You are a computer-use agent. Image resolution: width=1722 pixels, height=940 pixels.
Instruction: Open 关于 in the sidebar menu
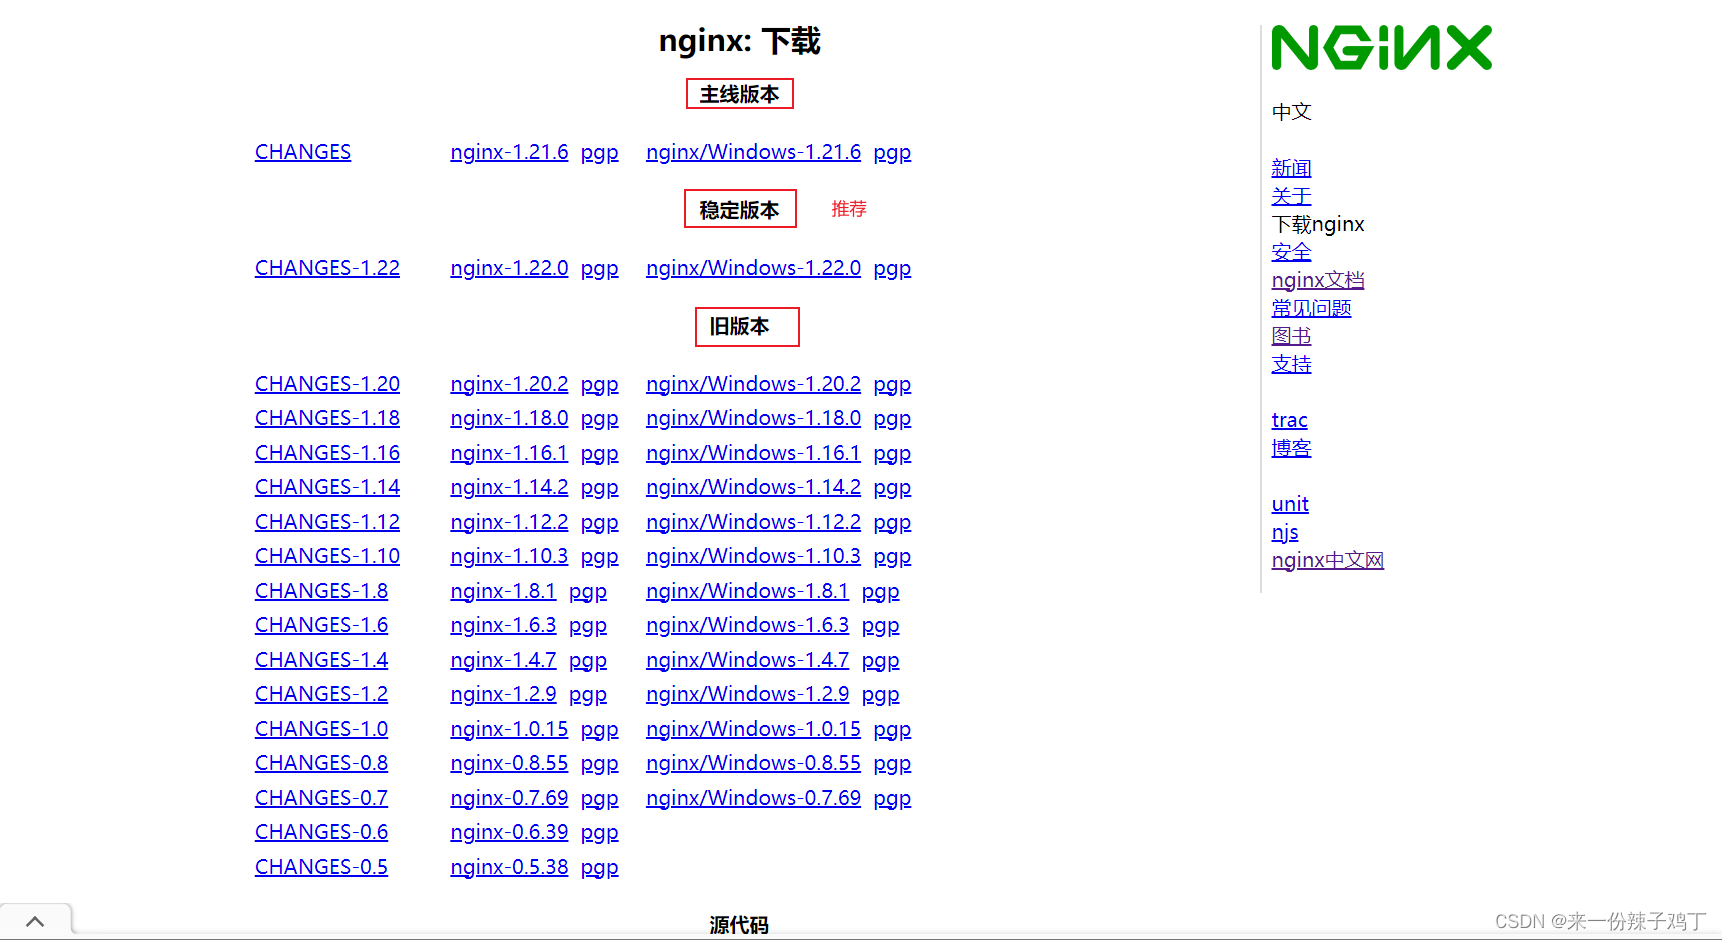tap(1291, 196)
